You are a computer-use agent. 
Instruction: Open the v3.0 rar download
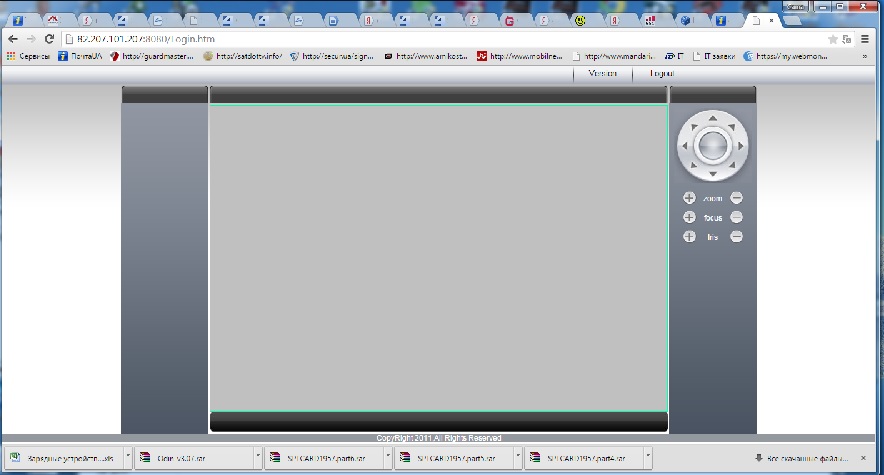point(193,458)
